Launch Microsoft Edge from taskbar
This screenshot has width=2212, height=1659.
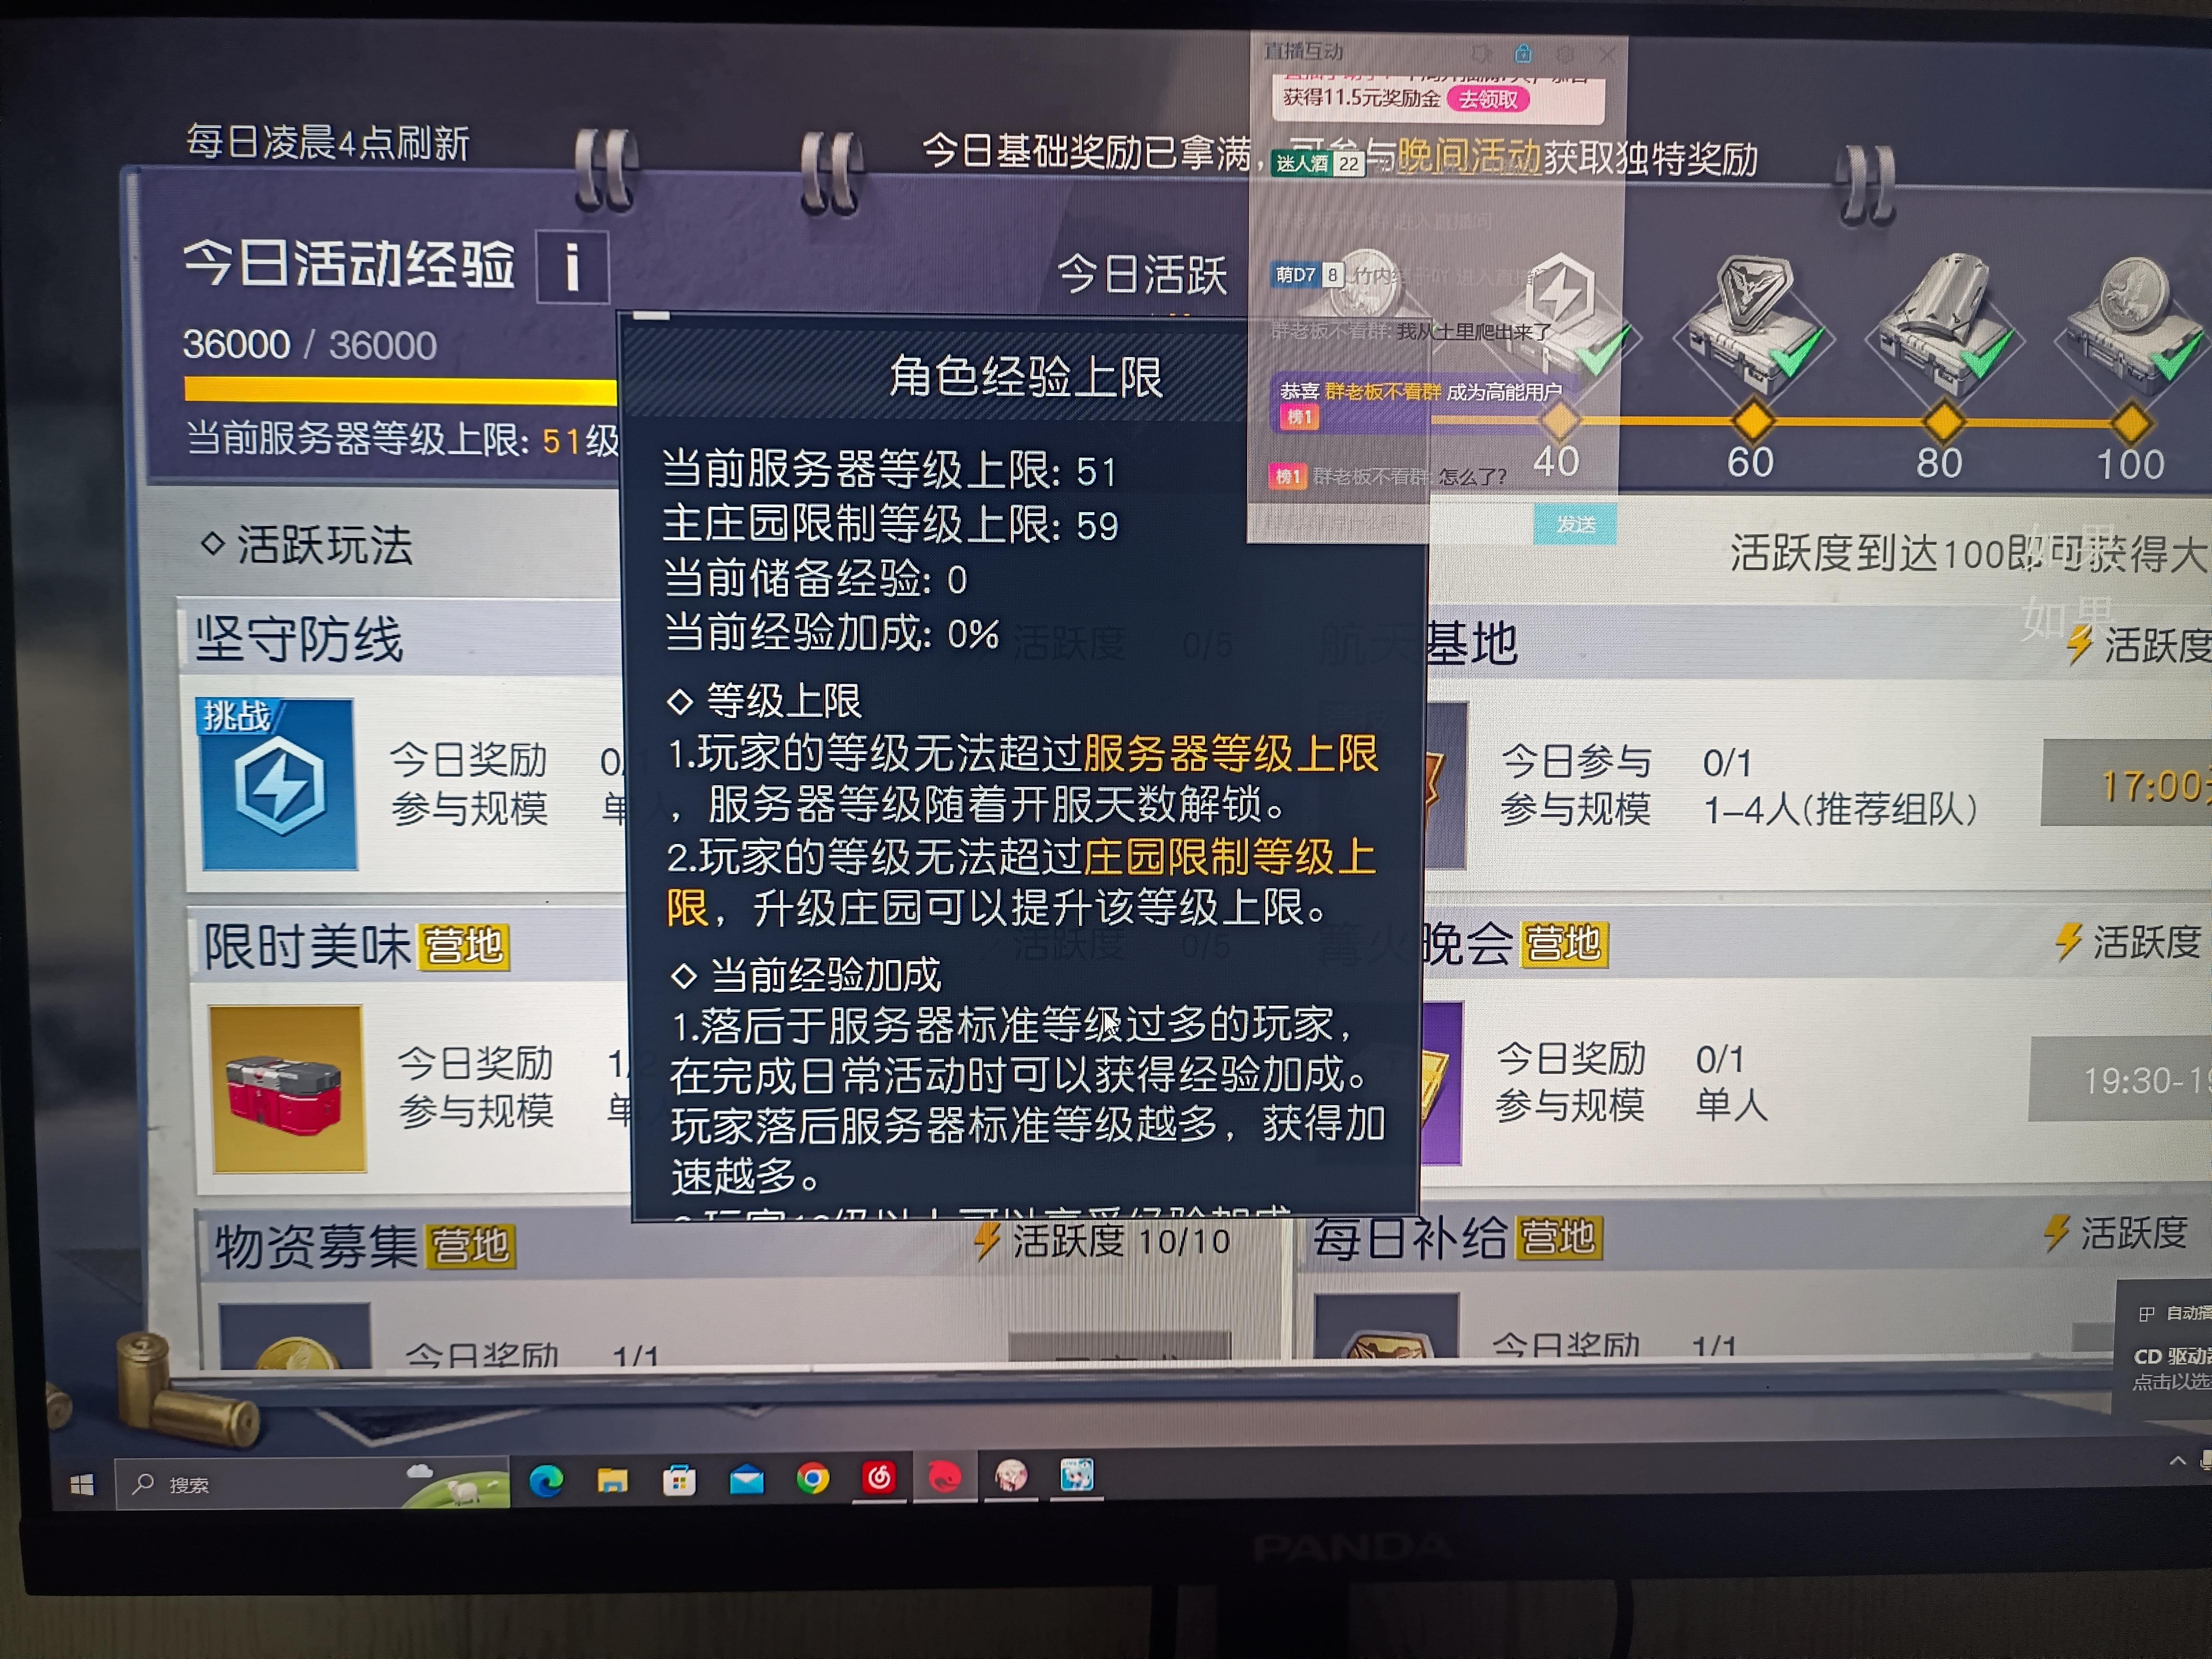click(x=546, y=1480)
